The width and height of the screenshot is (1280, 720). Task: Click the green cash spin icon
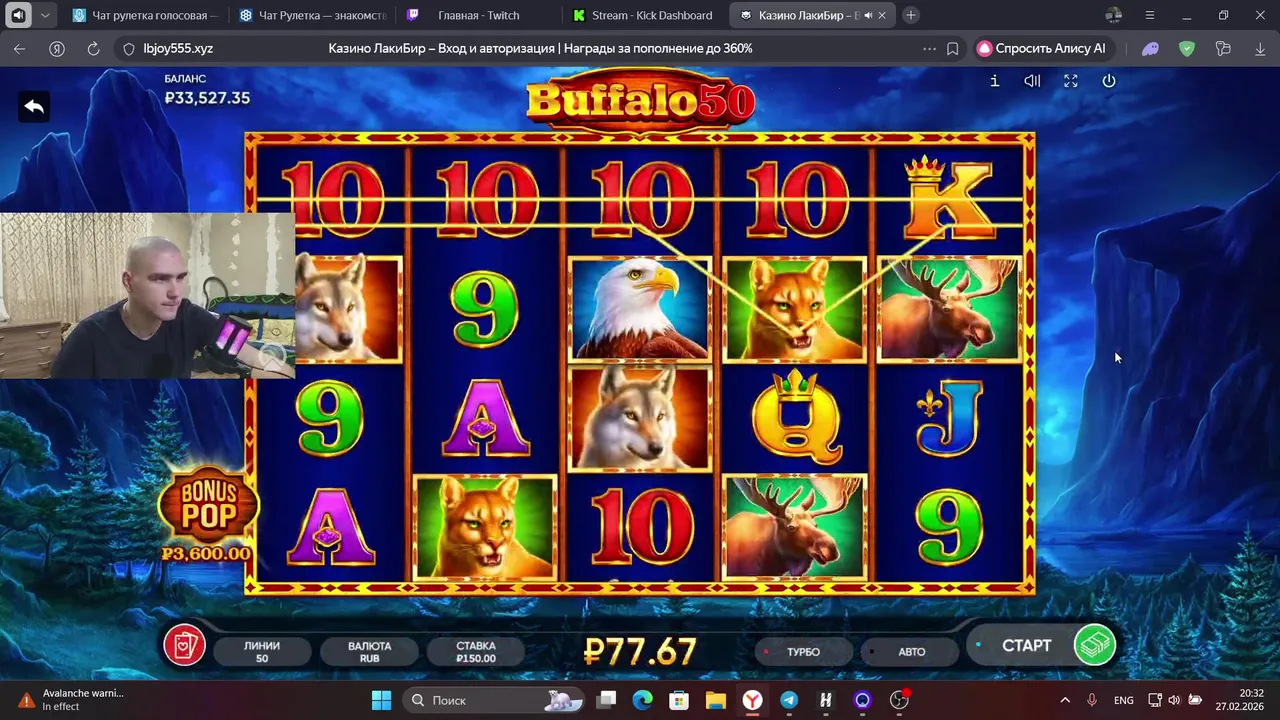pyautogui.click(x=1094, y=645)
